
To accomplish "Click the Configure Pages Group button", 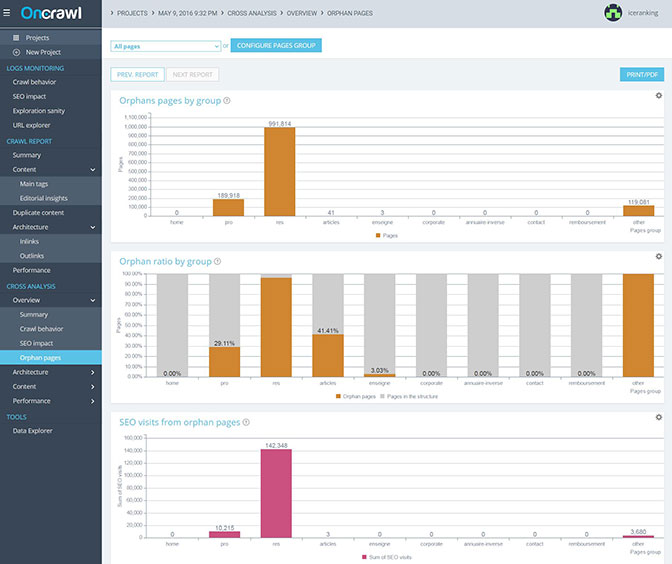I will pos(276,45).
